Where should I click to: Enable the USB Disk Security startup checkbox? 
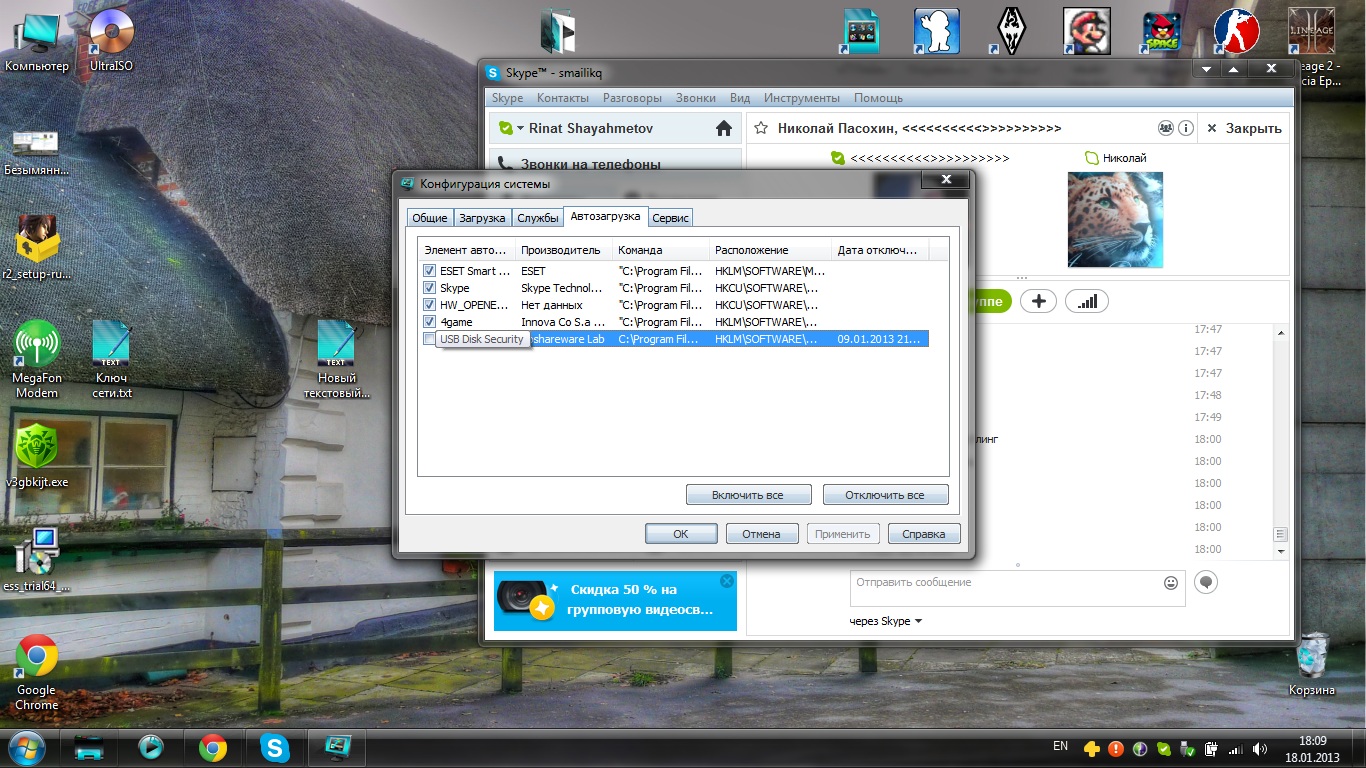point(429,339)
